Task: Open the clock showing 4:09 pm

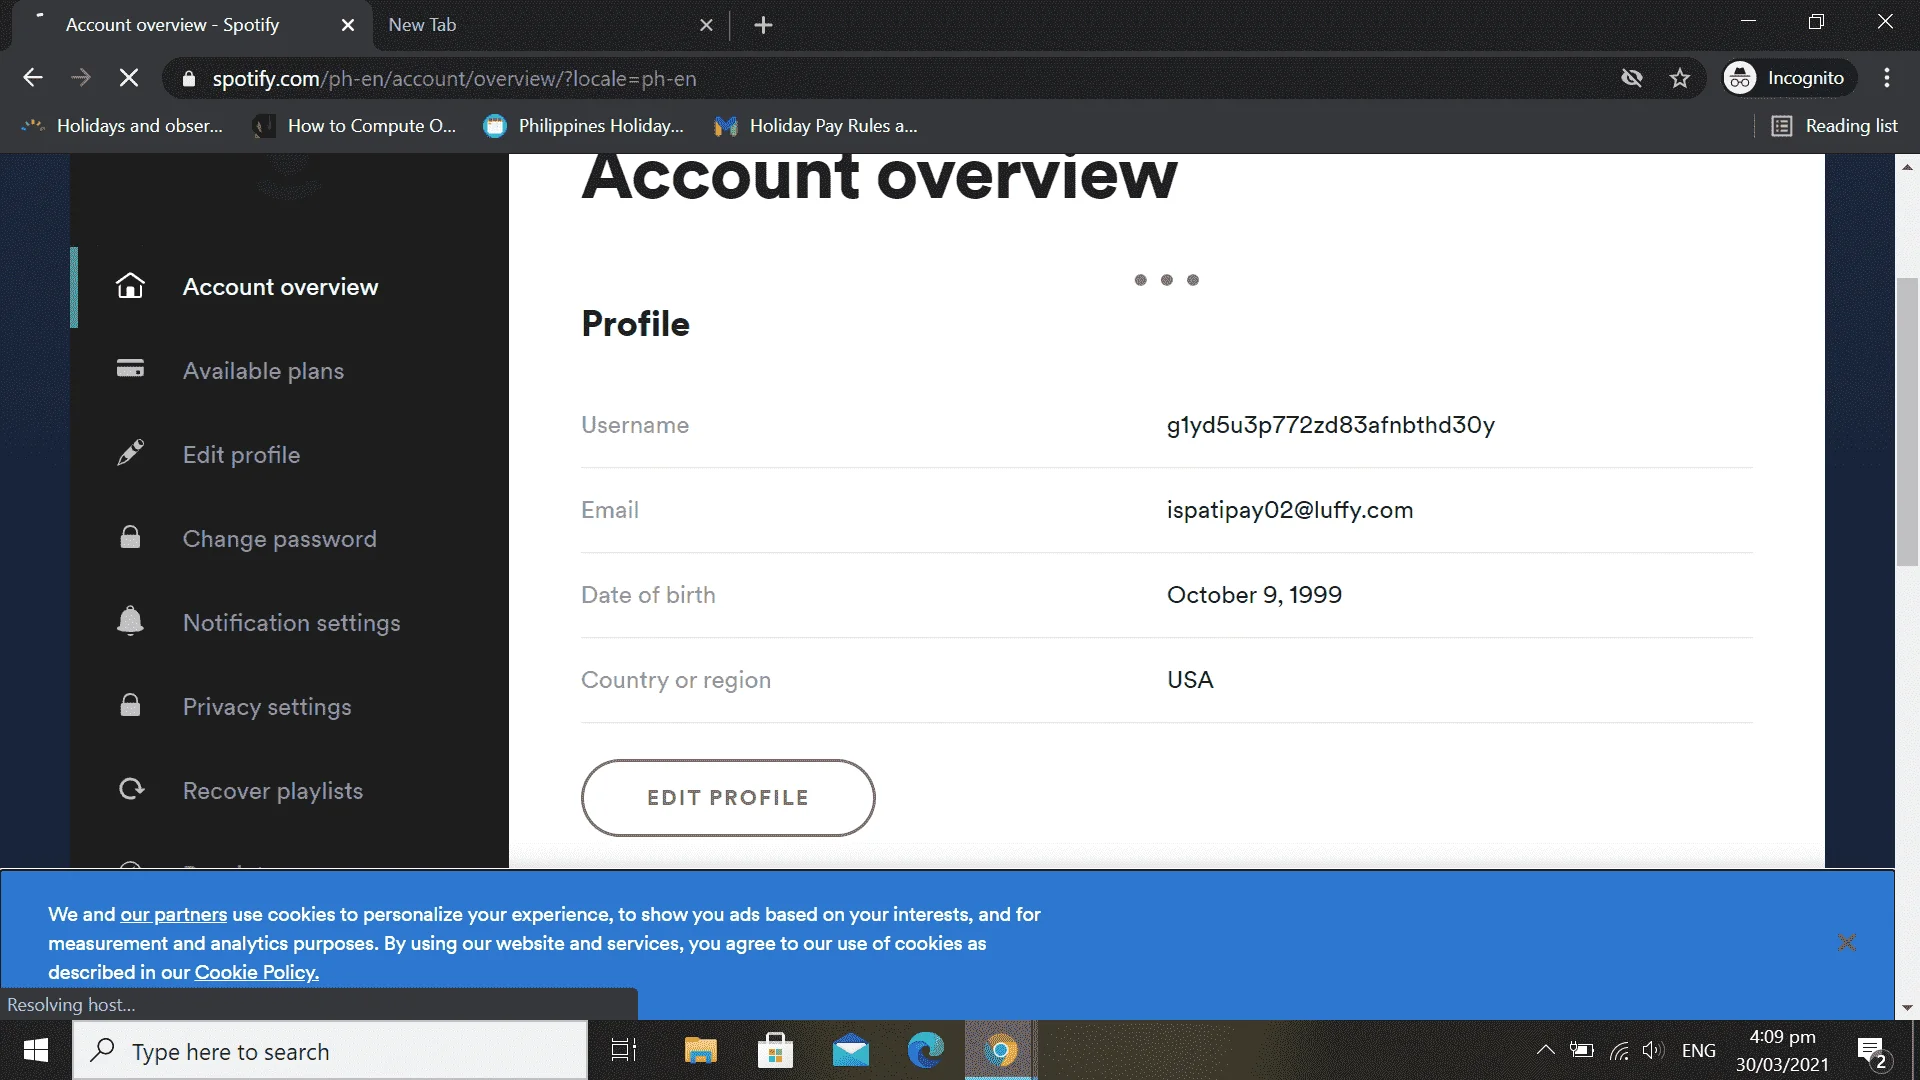Action: [x=1782, y=1051]
